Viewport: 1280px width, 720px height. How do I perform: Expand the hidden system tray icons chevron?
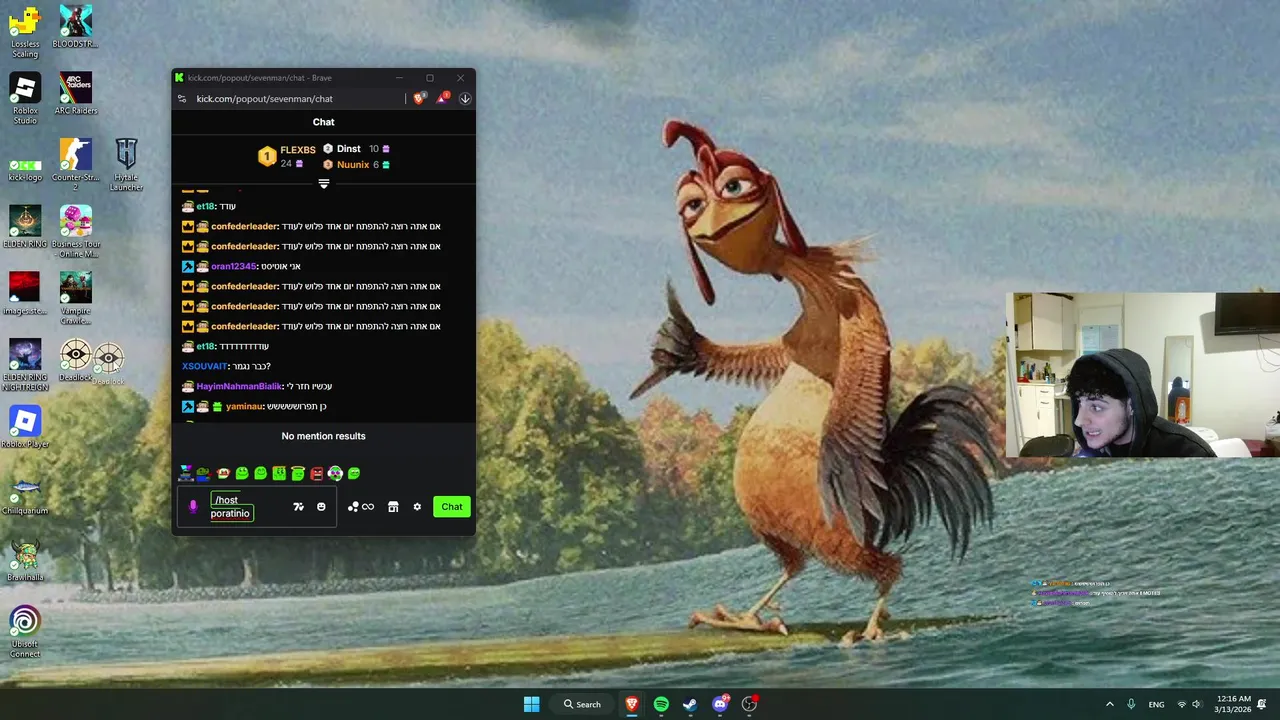(x=1109, y=704)
